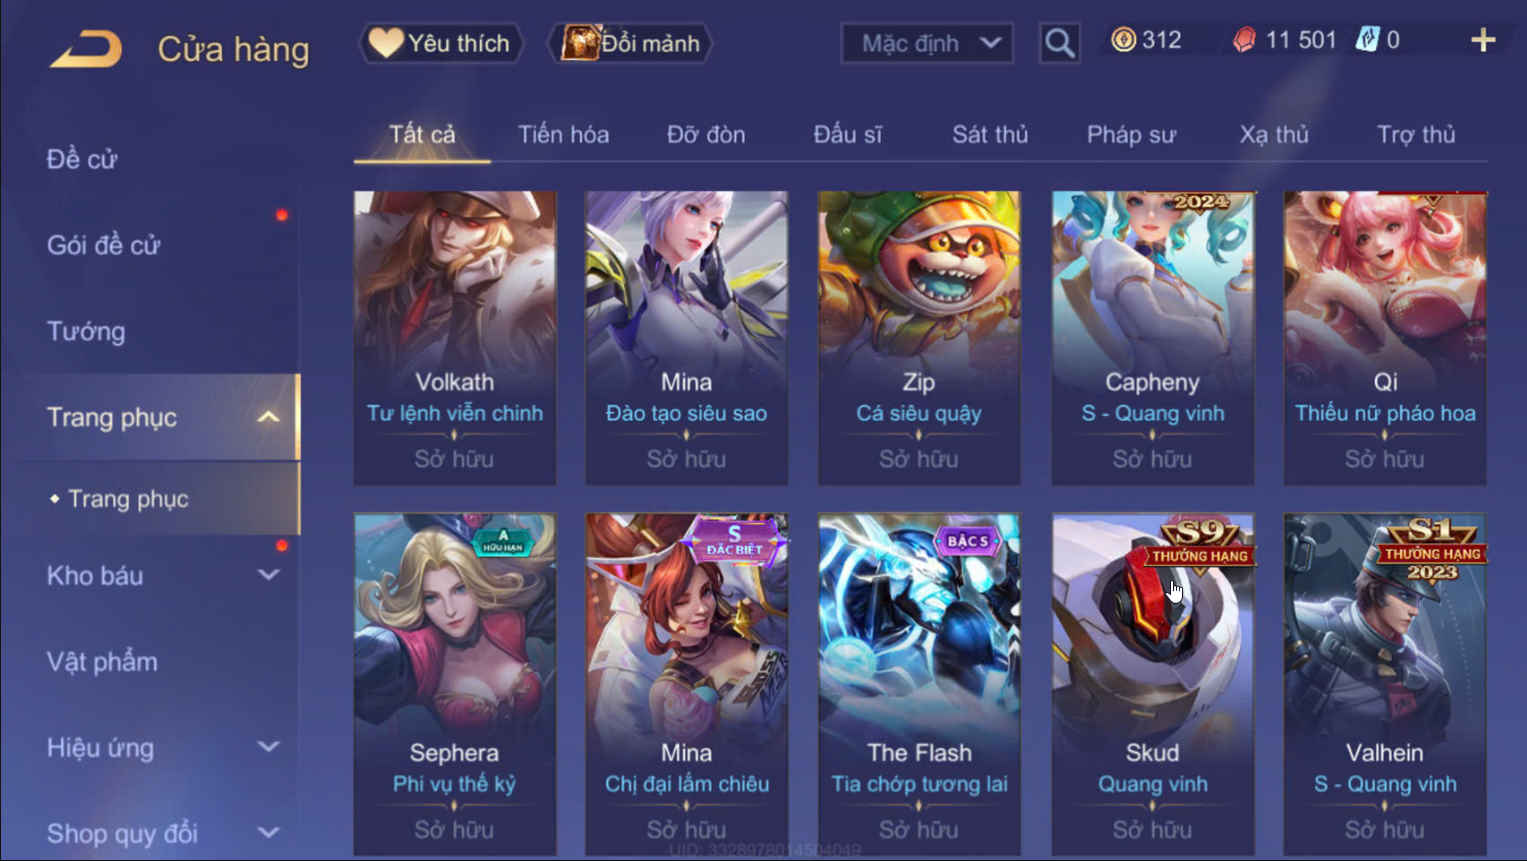Tap the plus icon to add currency
The width and height of the screenshot is (1527, 861).
click(1483, 40)
